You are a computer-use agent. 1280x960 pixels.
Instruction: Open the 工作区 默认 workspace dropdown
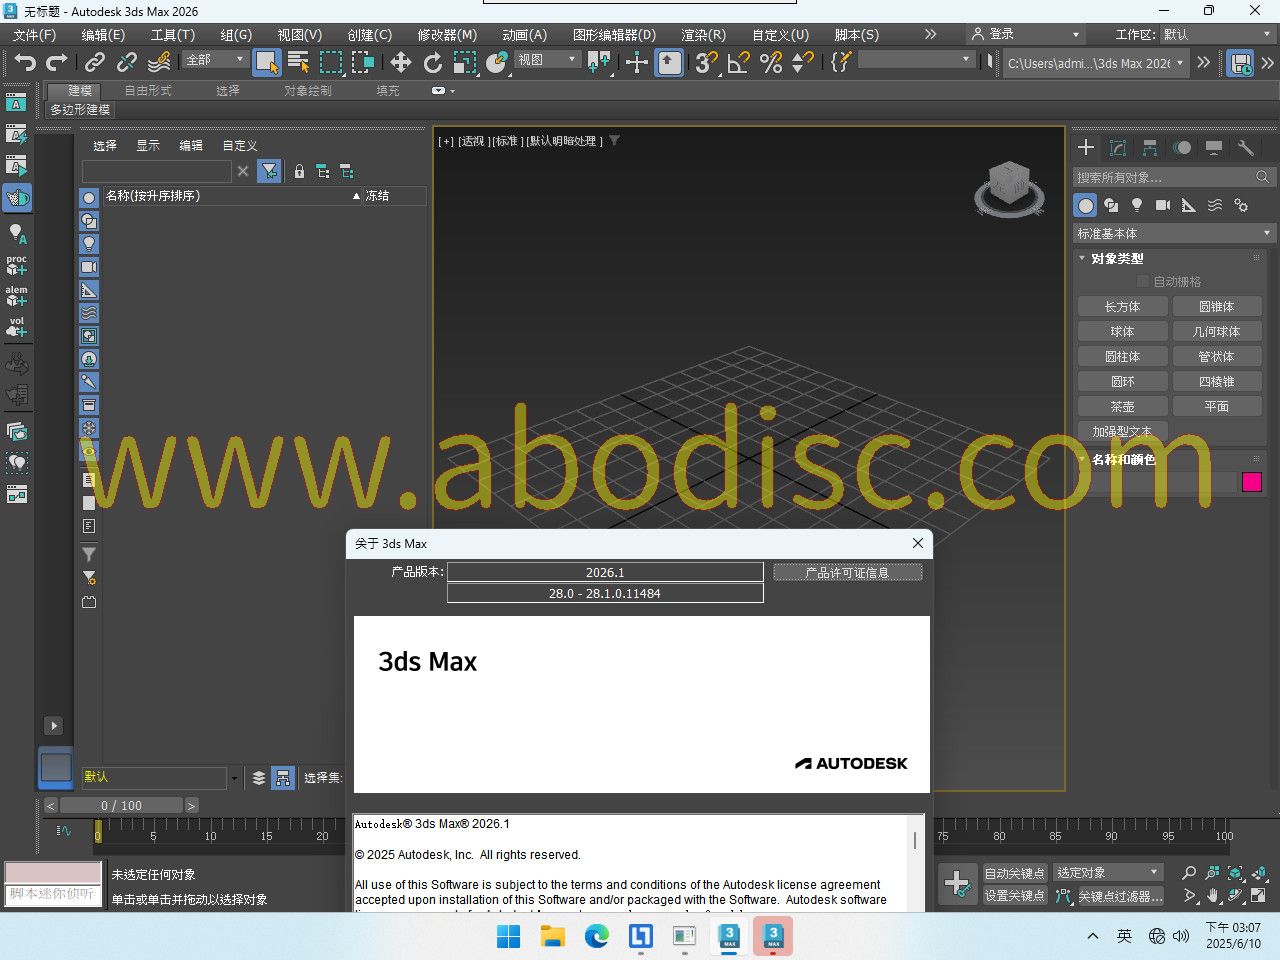coord(1218,34)
